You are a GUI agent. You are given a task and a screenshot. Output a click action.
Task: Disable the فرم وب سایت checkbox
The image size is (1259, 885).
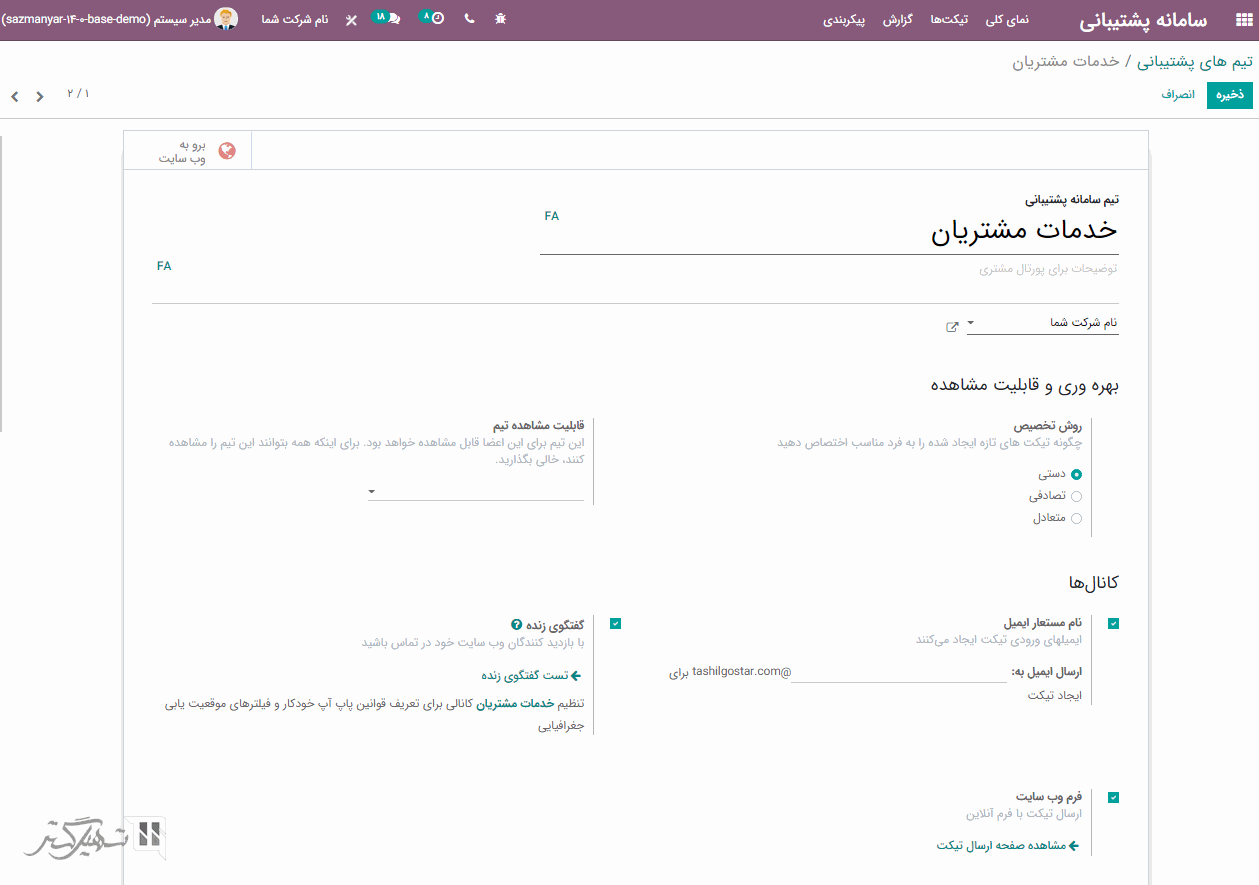(1113, 797)
